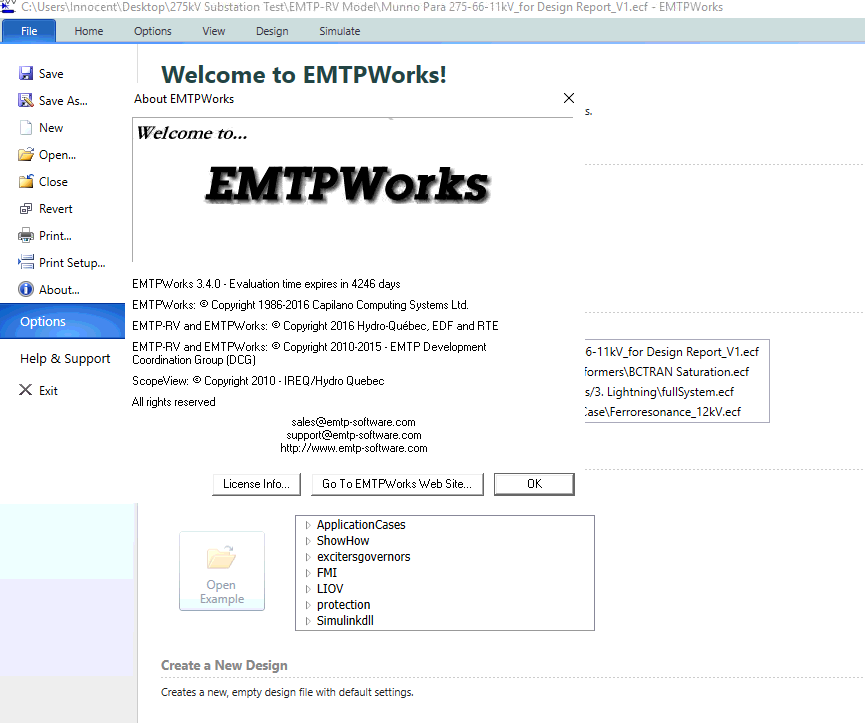Screen dimensions: 865x723
Task: Select the LIOV folder label
Action: click(330, 588)
